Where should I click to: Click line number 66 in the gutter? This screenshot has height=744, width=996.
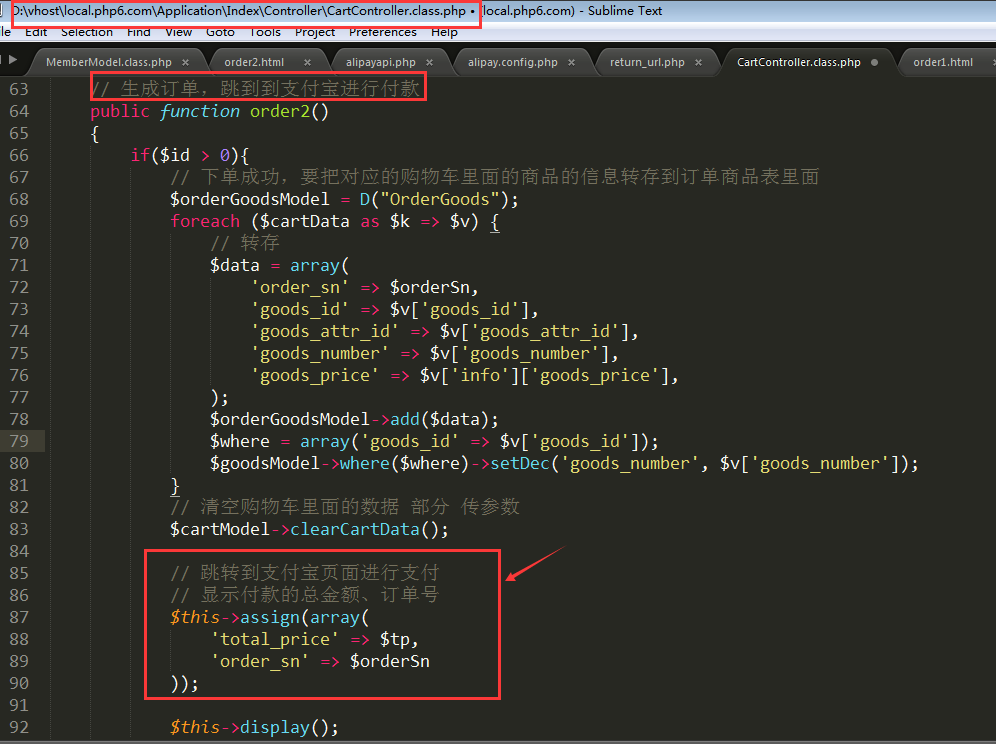(20, 155)
